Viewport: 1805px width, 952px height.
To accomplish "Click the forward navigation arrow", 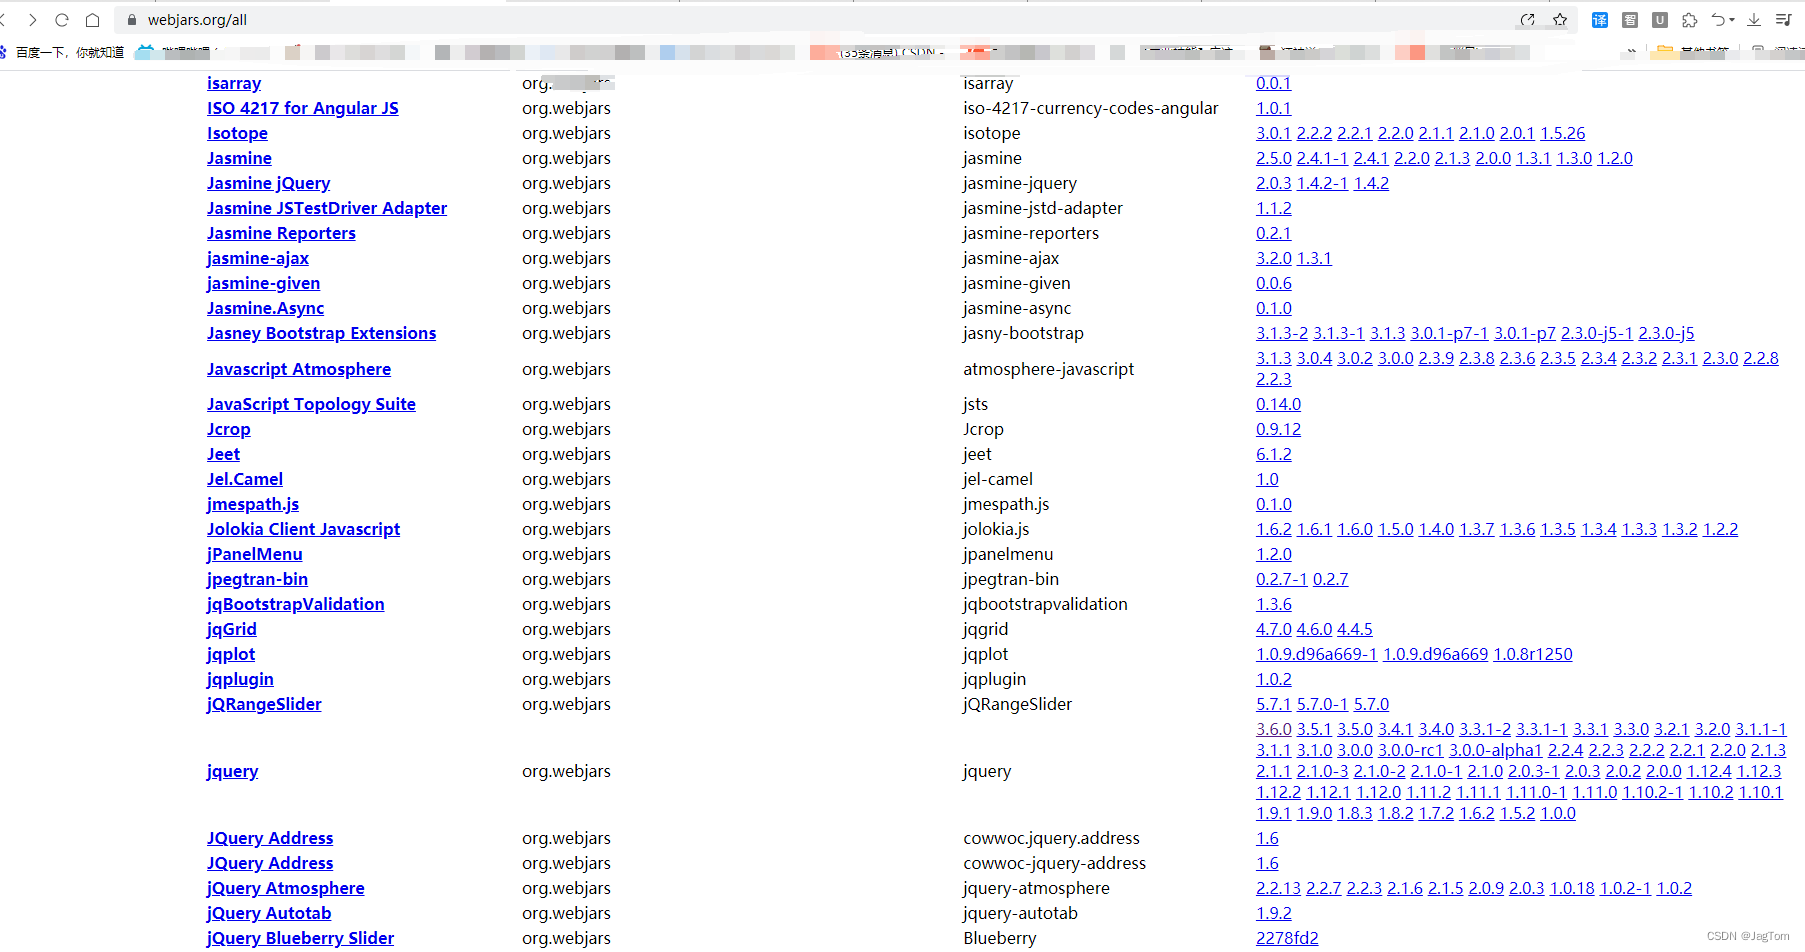I will (33, 19).
